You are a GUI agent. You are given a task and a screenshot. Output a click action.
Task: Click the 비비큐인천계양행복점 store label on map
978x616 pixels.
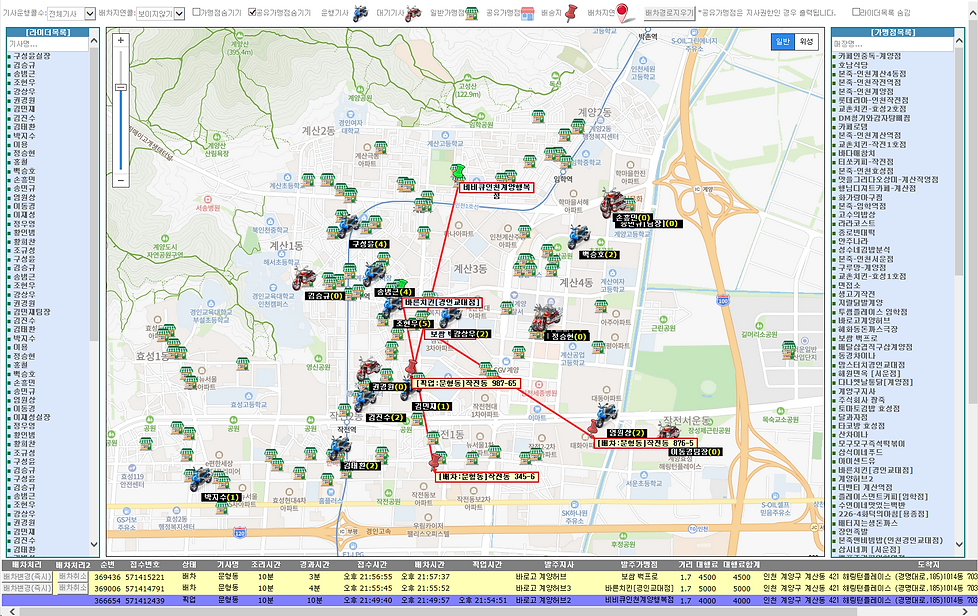click(x=496, y=190)
